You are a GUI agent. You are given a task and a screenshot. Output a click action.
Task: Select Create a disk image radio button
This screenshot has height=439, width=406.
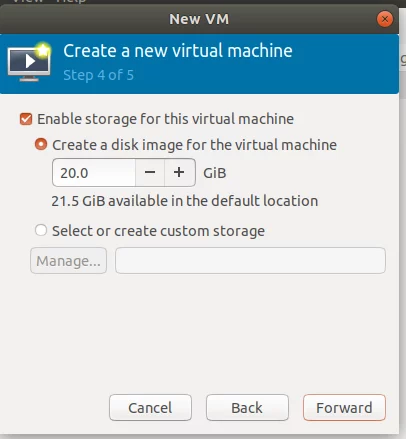click(x=41, y=144)
